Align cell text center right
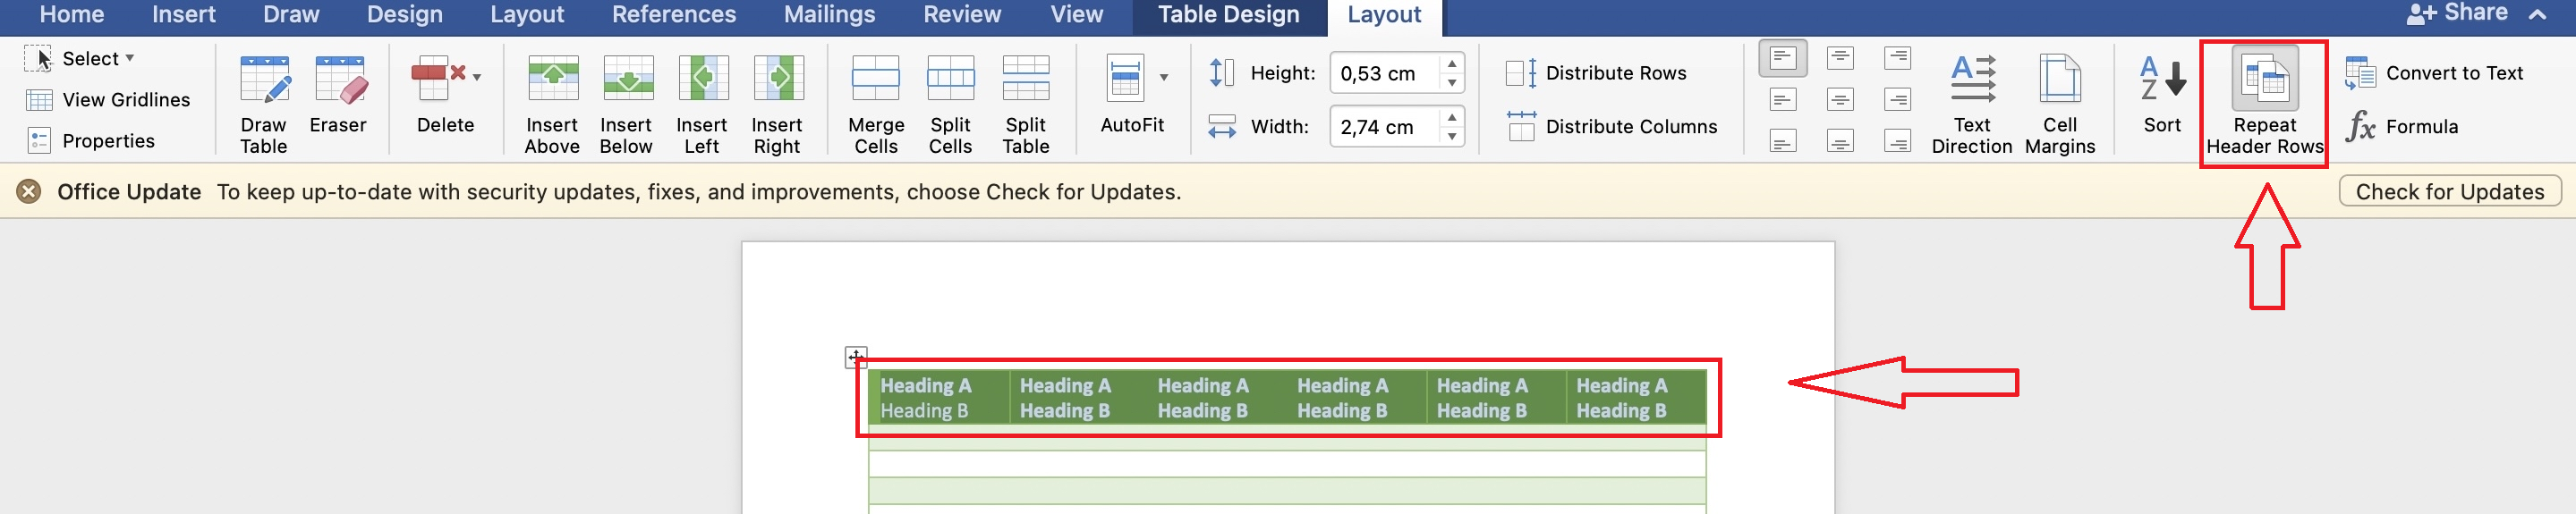2576x514 pixels. click(x=1897, y=100)
